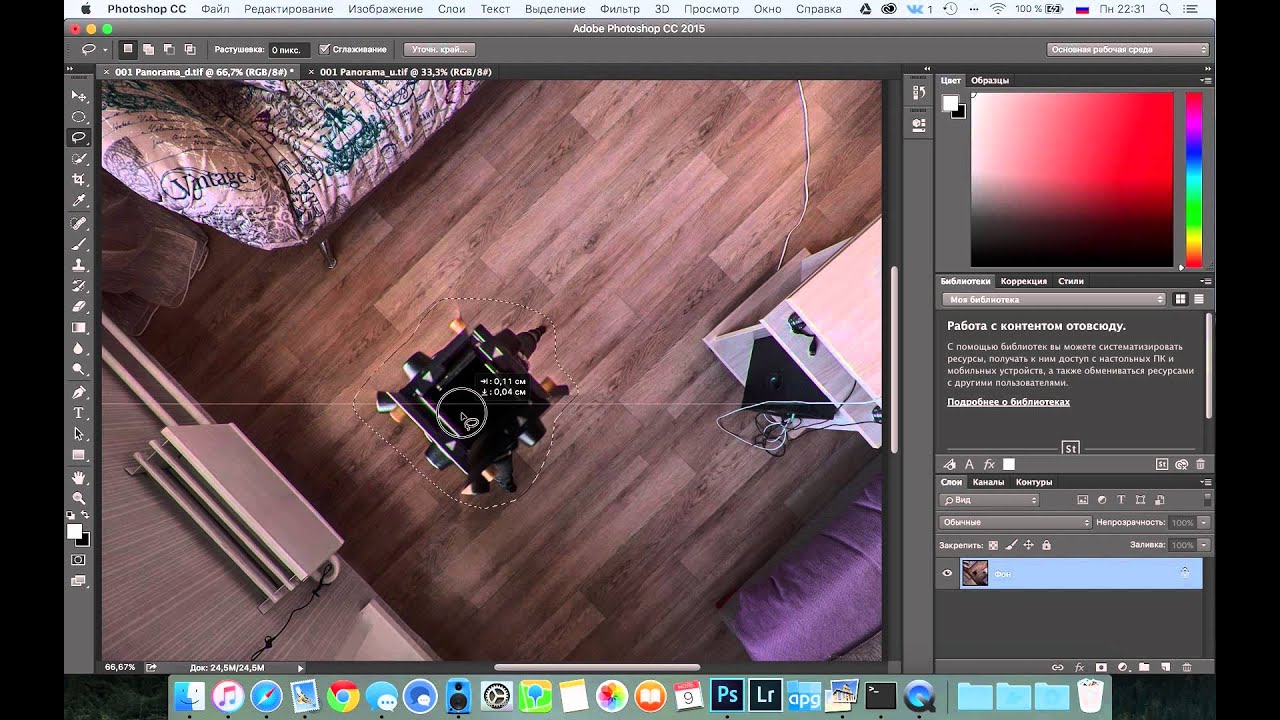Image resolution: width=1280 pixels, height=720 pixels.
Task: Select the Quick Selection tool
Action: [79, 159]
